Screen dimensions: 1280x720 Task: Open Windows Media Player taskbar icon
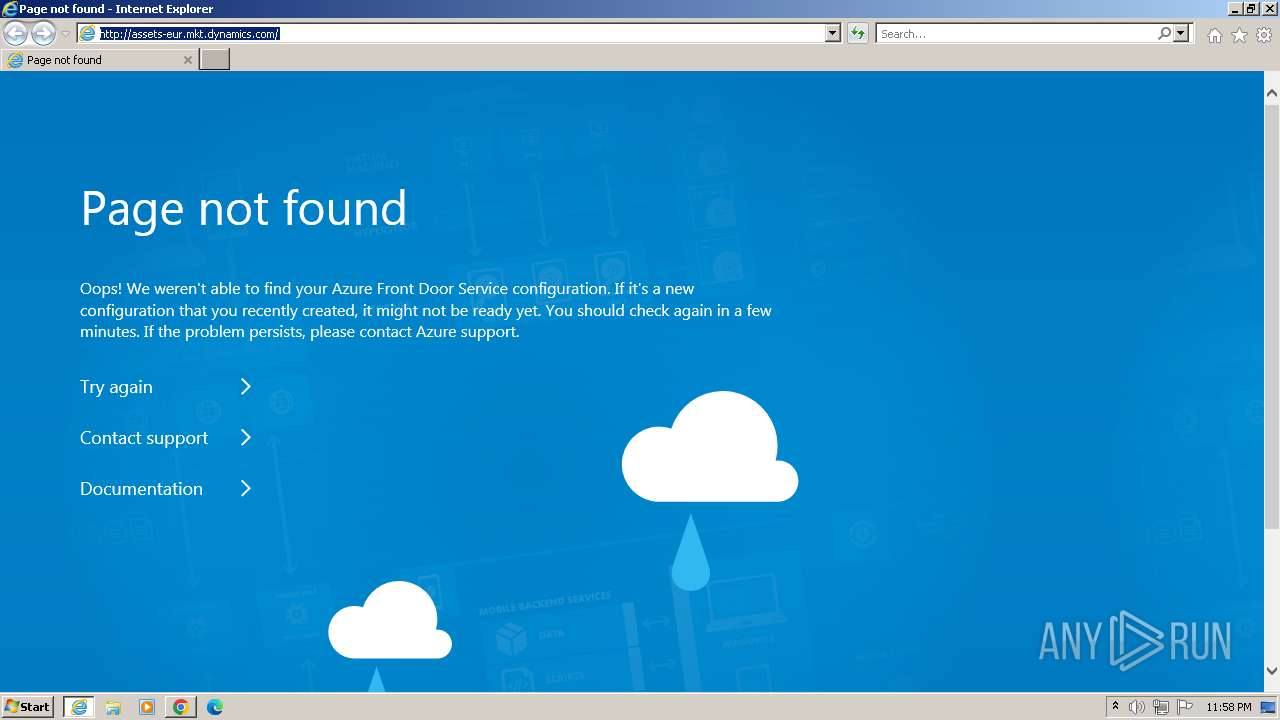coord(147,707)
